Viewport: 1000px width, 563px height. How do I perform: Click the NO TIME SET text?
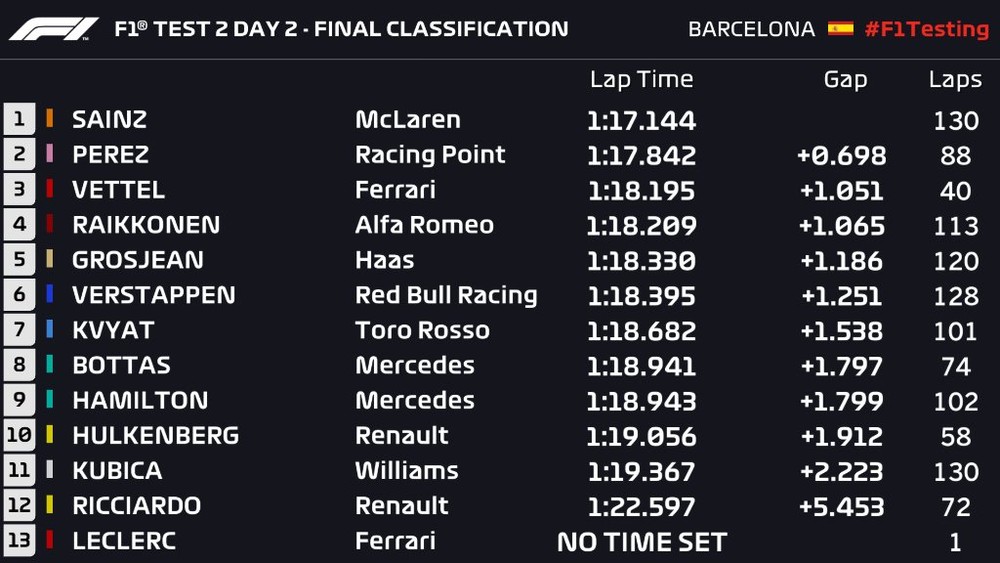pyautogui.click(x=641, y=542)
